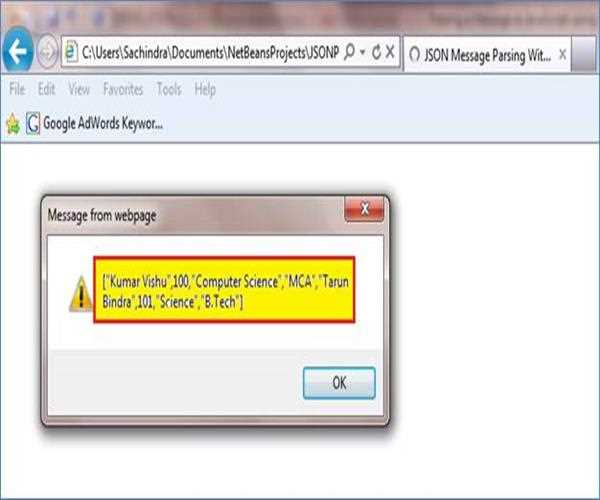Open the Favorites menu
600x500 pixels.
coord(123,89)
